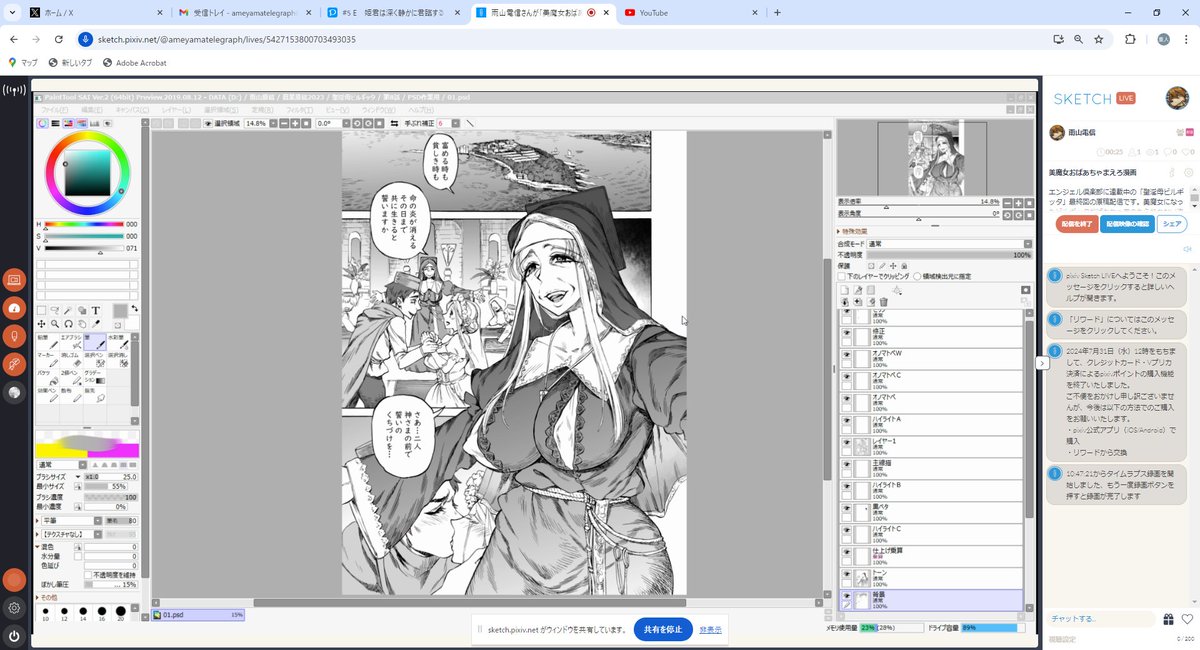Hide the トーン layer with its eye toggle
1200x650 pixels.
pyautogui.click(x=845, y=575)
